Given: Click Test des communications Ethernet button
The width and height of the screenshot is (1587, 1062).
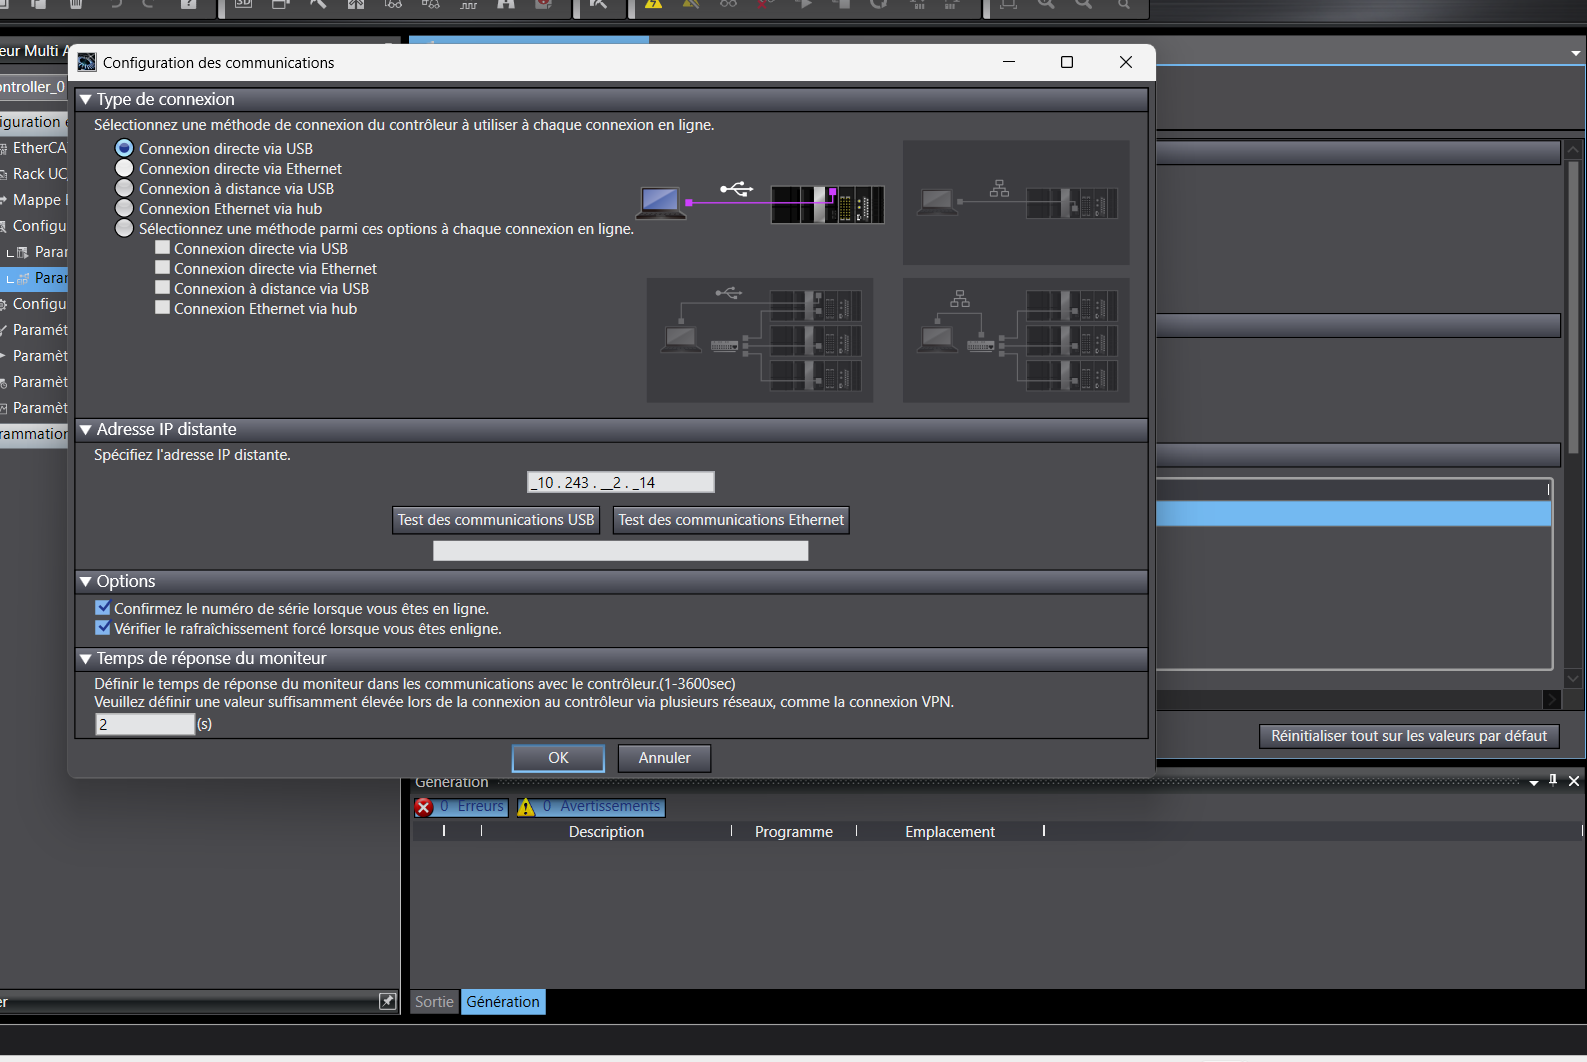Looking at the screenshot, I should (x=731, y=520).
